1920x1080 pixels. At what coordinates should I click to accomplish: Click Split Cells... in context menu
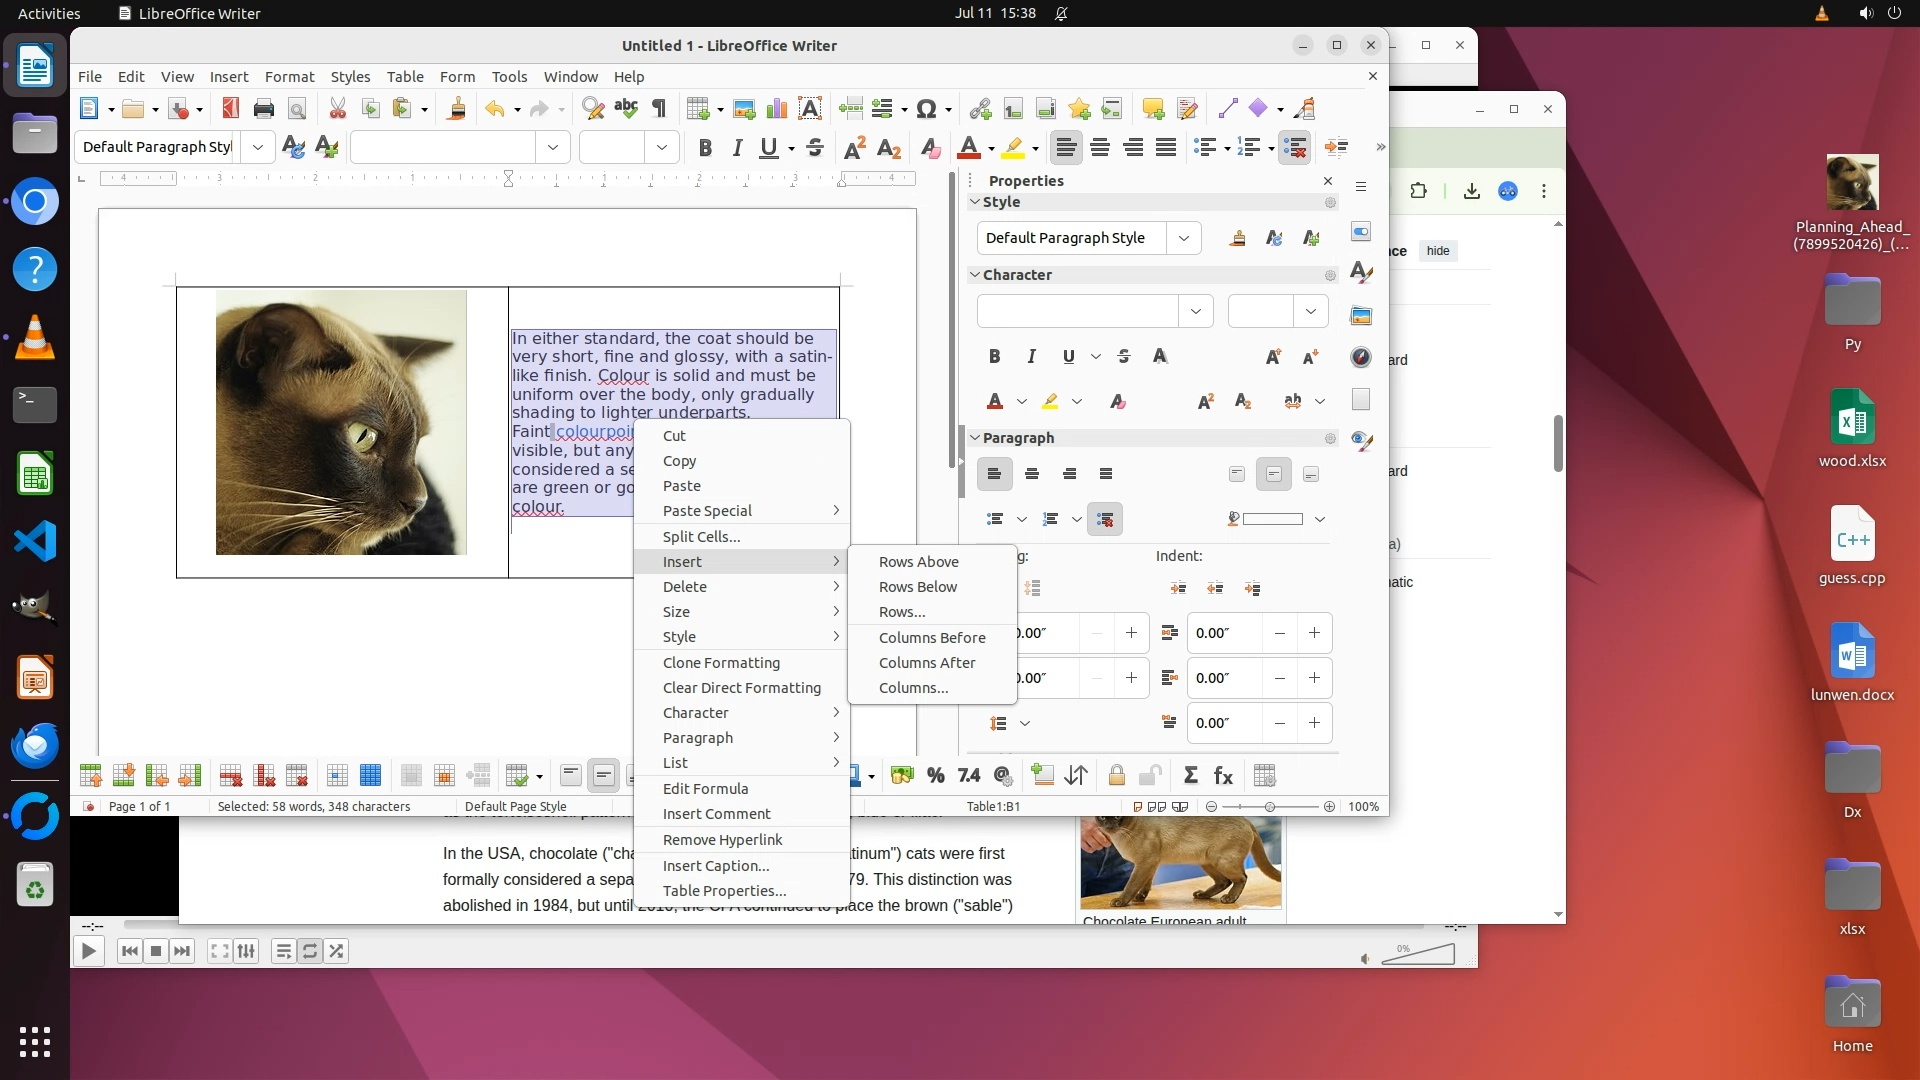(x=701, y=537)
